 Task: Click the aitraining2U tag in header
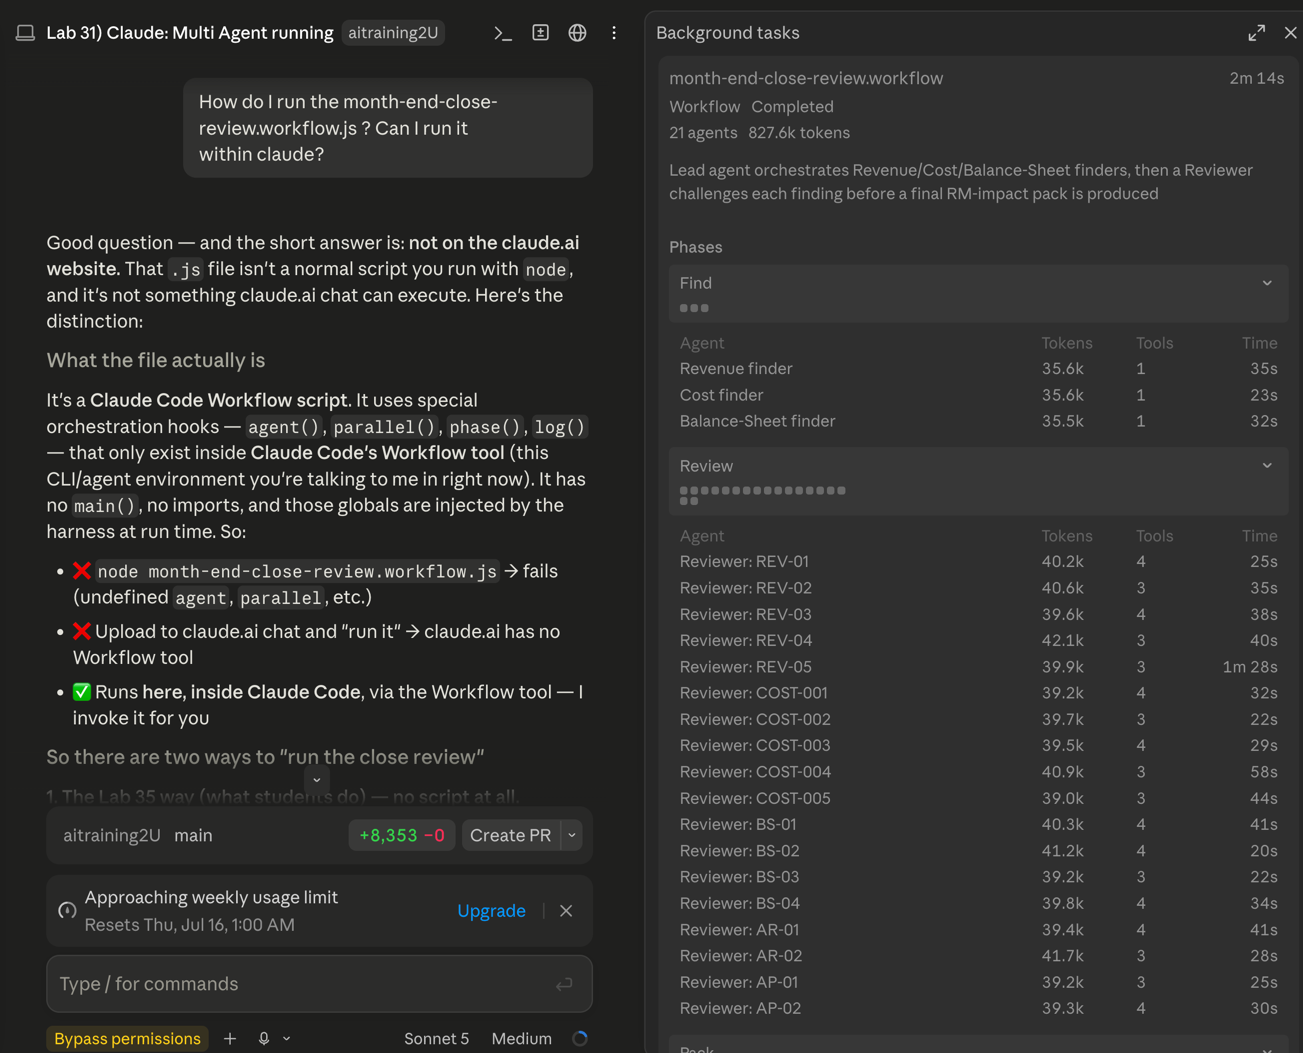tap(393, 33)
